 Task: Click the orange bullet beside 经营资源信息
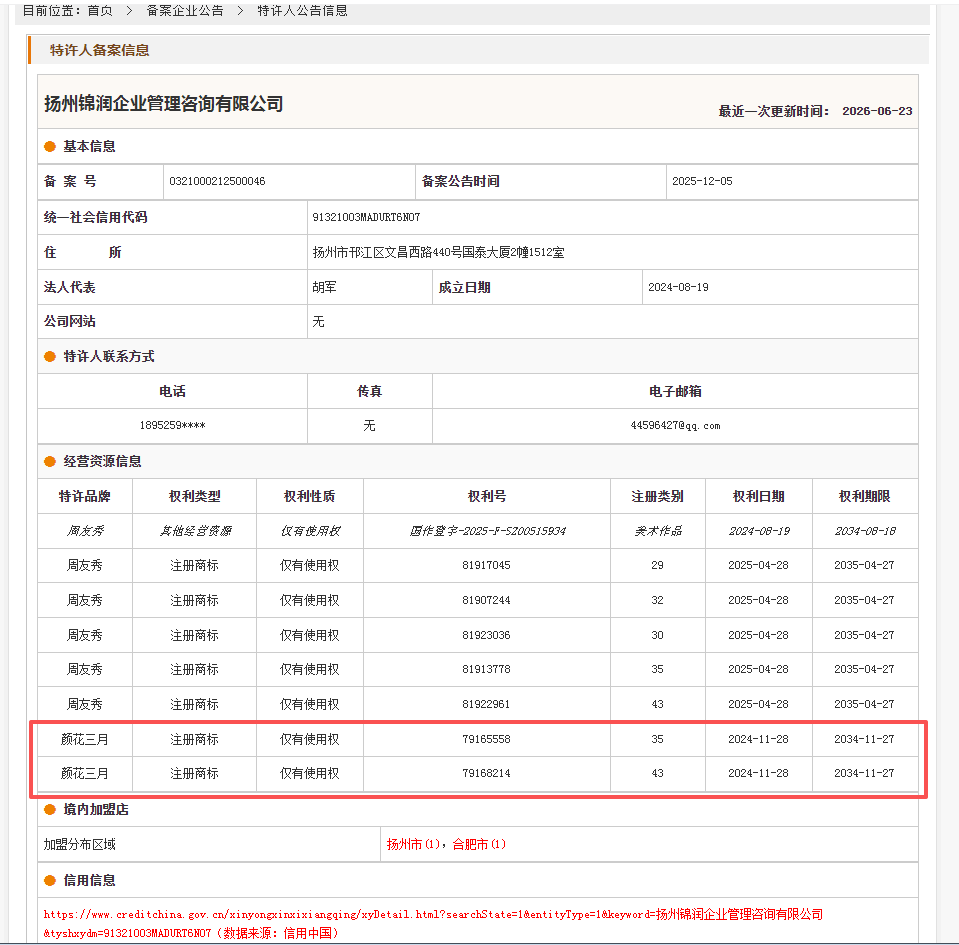[50, 462]
